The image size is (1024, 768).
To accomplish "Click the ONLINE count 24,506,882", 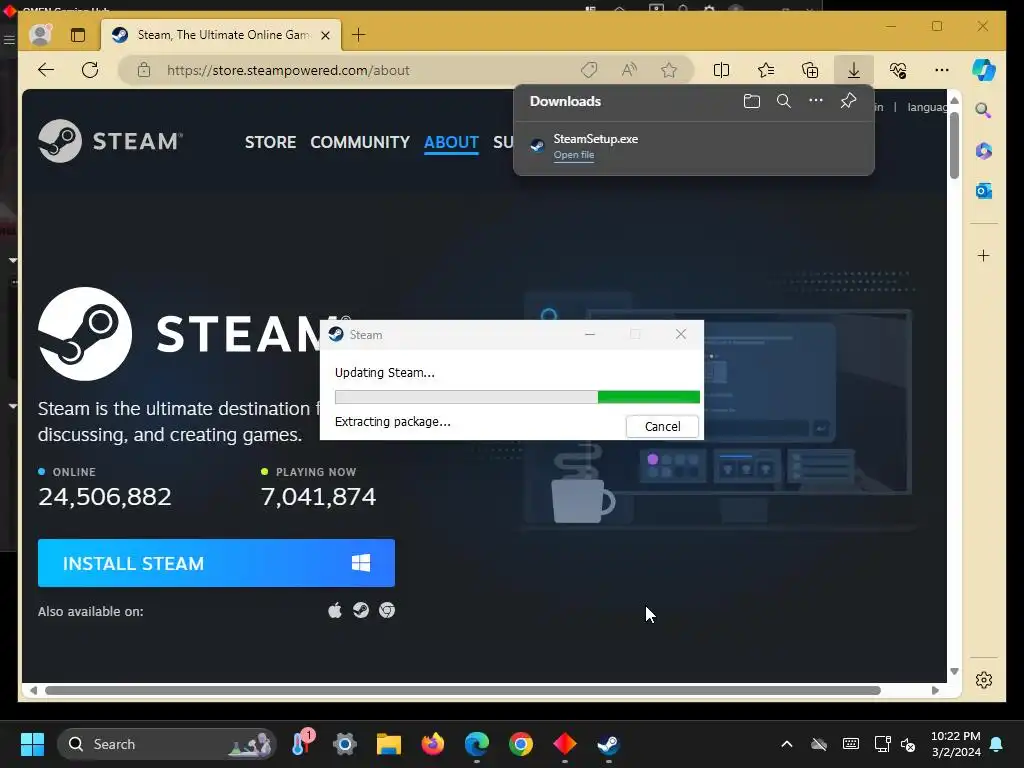I will coord(104,497).
